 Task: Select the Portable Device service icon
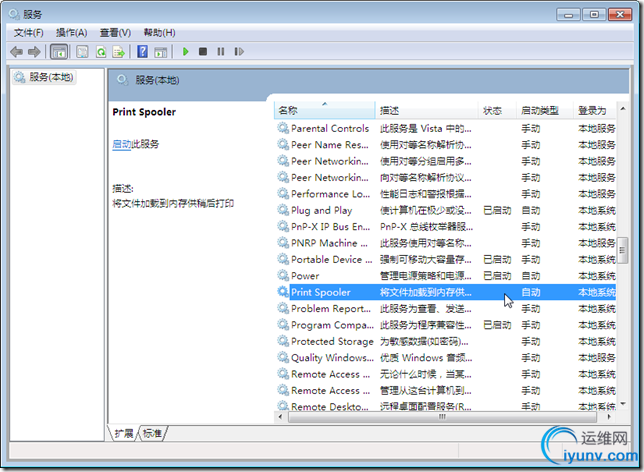tap(283, 259)
